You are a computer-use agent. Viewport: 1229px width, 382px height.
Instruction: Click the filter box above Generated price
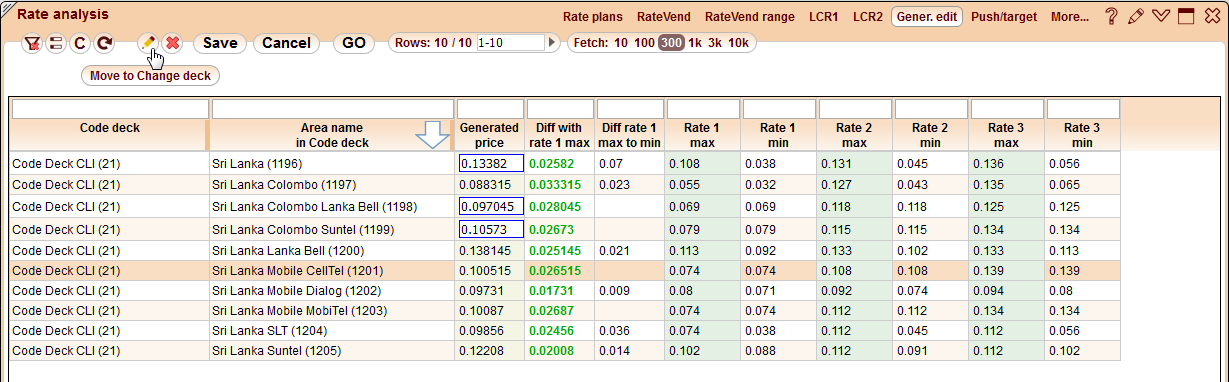[489, 109]
